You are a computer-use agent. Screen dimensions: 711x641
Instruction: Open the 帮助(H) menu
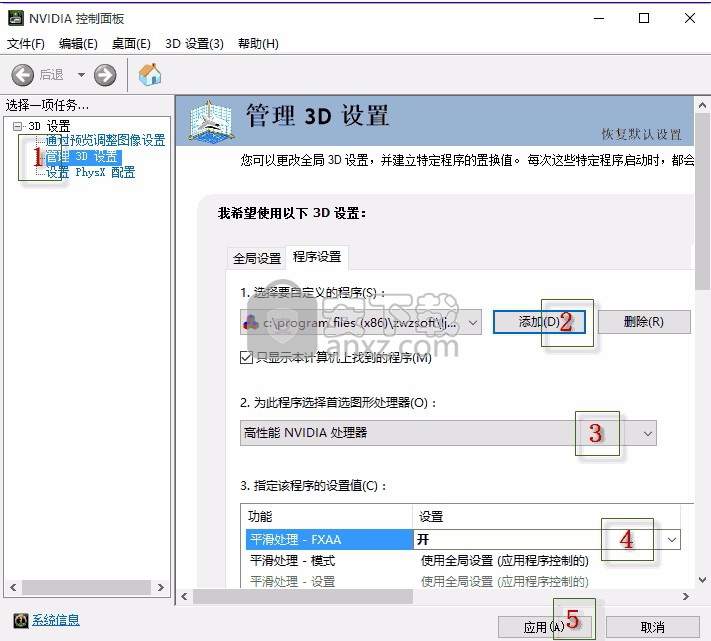pyautogui.click(x=258, y=44)
